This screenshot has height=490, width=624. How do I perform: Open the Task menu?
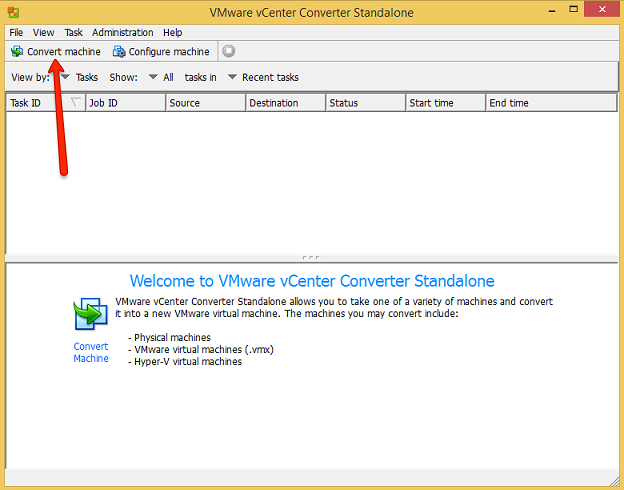[x=73, y=33]
